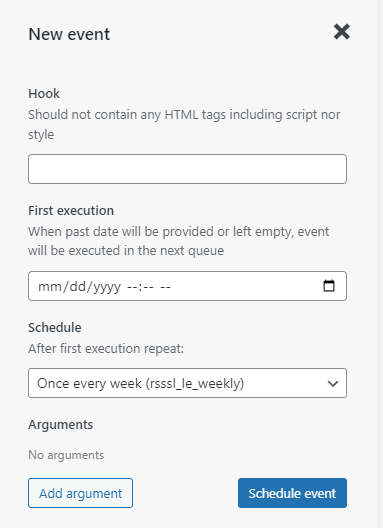Click the First execution label
The image size is (383, 528).
pyautogui.click(x=71, y=211)
